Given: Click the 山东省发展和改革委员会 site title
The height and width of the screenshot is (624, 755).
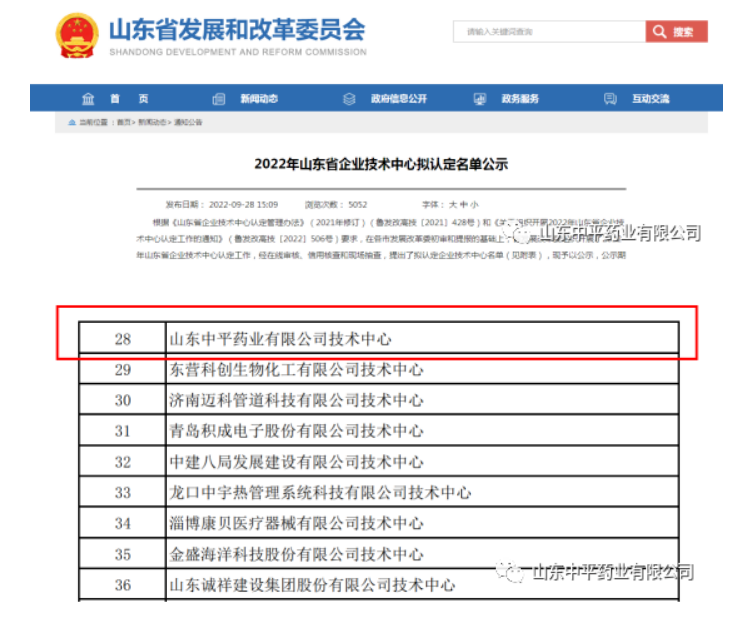Looking at the screenshot, I should click(x=237, y=30).
